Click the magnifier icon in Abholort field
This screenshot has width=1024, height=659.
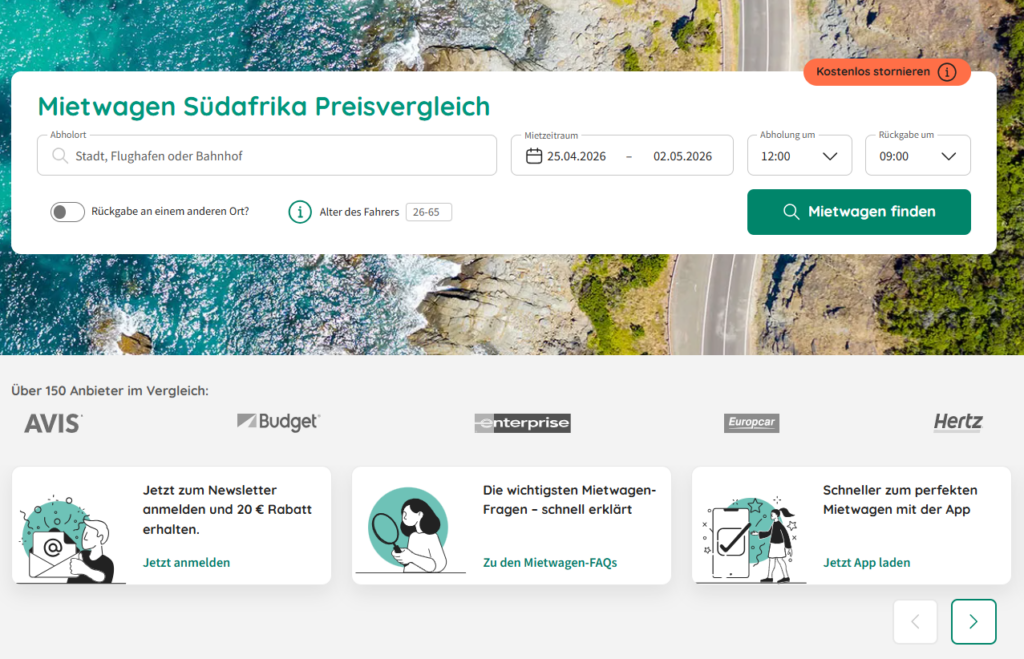point(60,155)
